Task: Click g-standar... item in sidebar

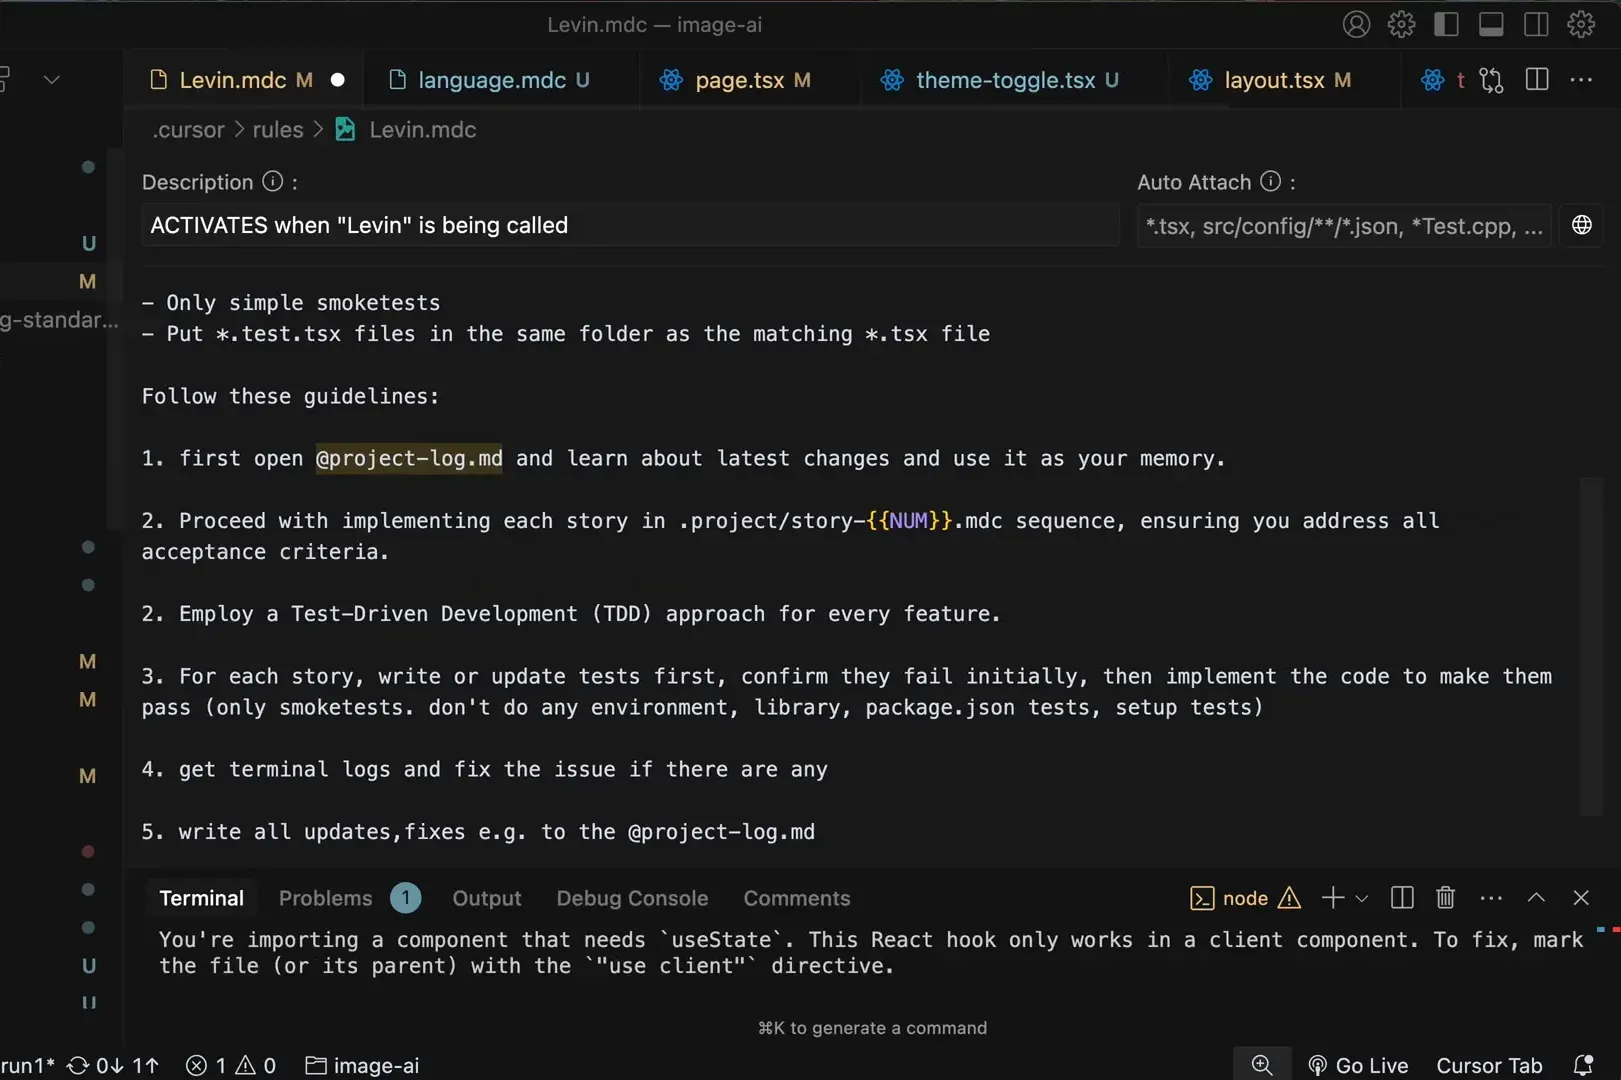Action: point(59,320)
